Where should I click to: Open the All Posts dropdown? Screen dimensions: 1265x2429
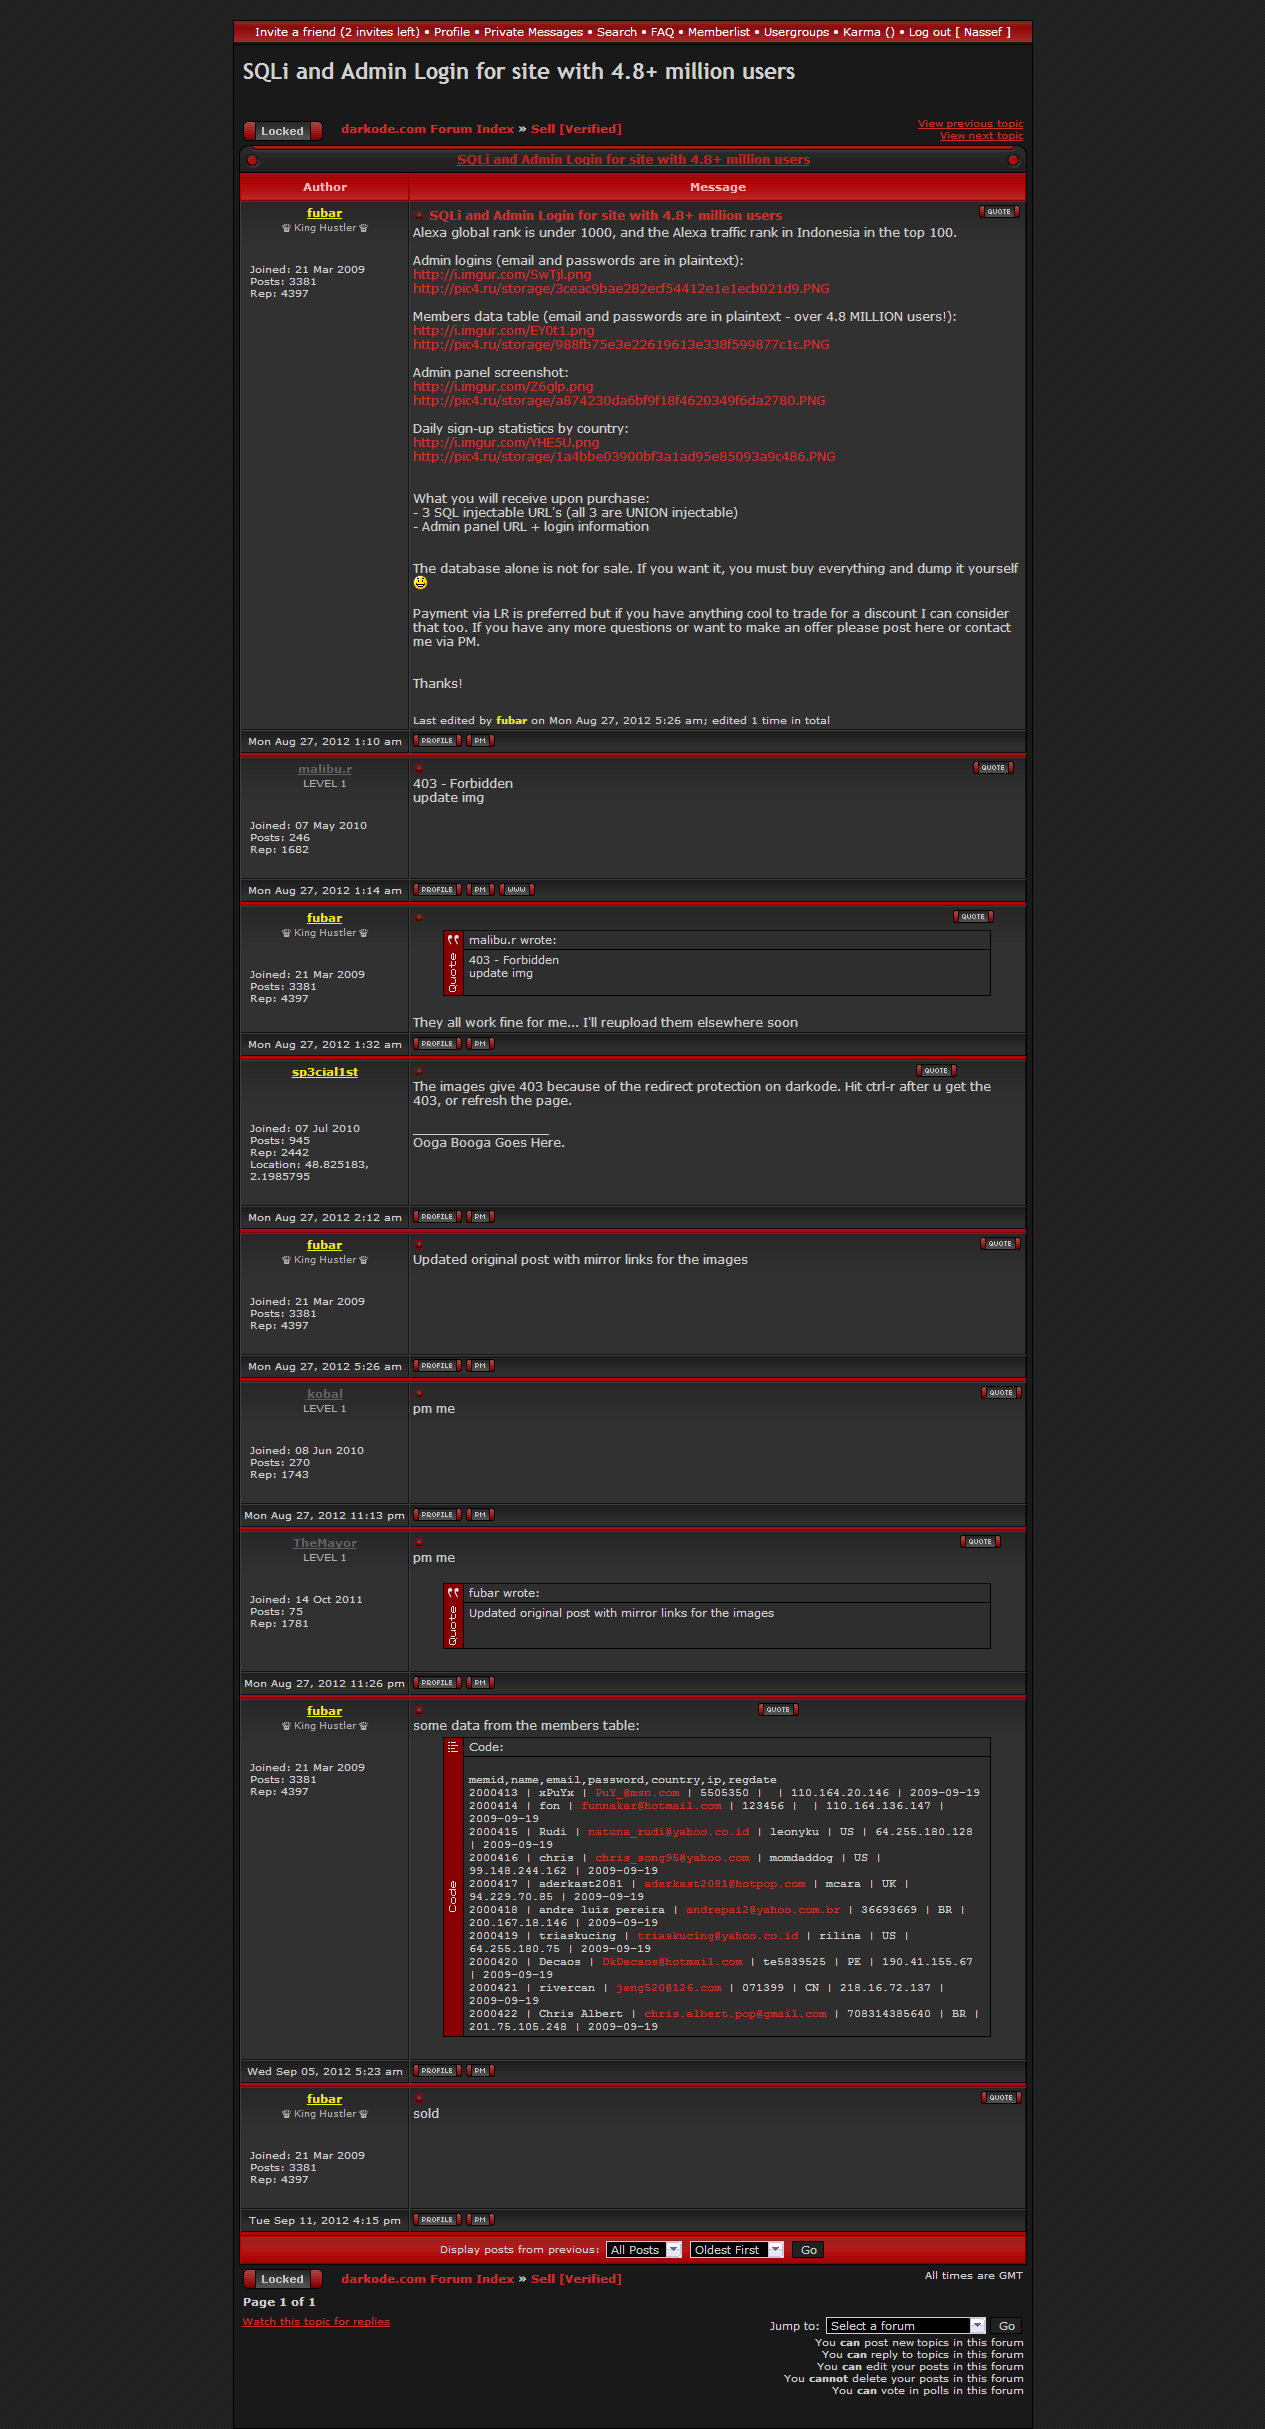coord(644,2250)
